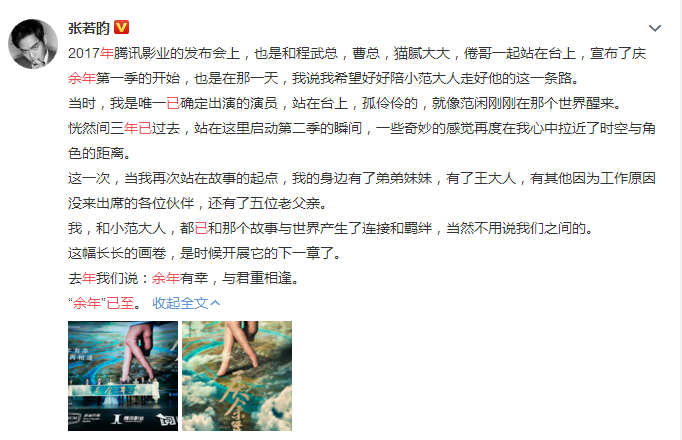
Task: Click the red 已至 keyword
Action: point(120,303)
